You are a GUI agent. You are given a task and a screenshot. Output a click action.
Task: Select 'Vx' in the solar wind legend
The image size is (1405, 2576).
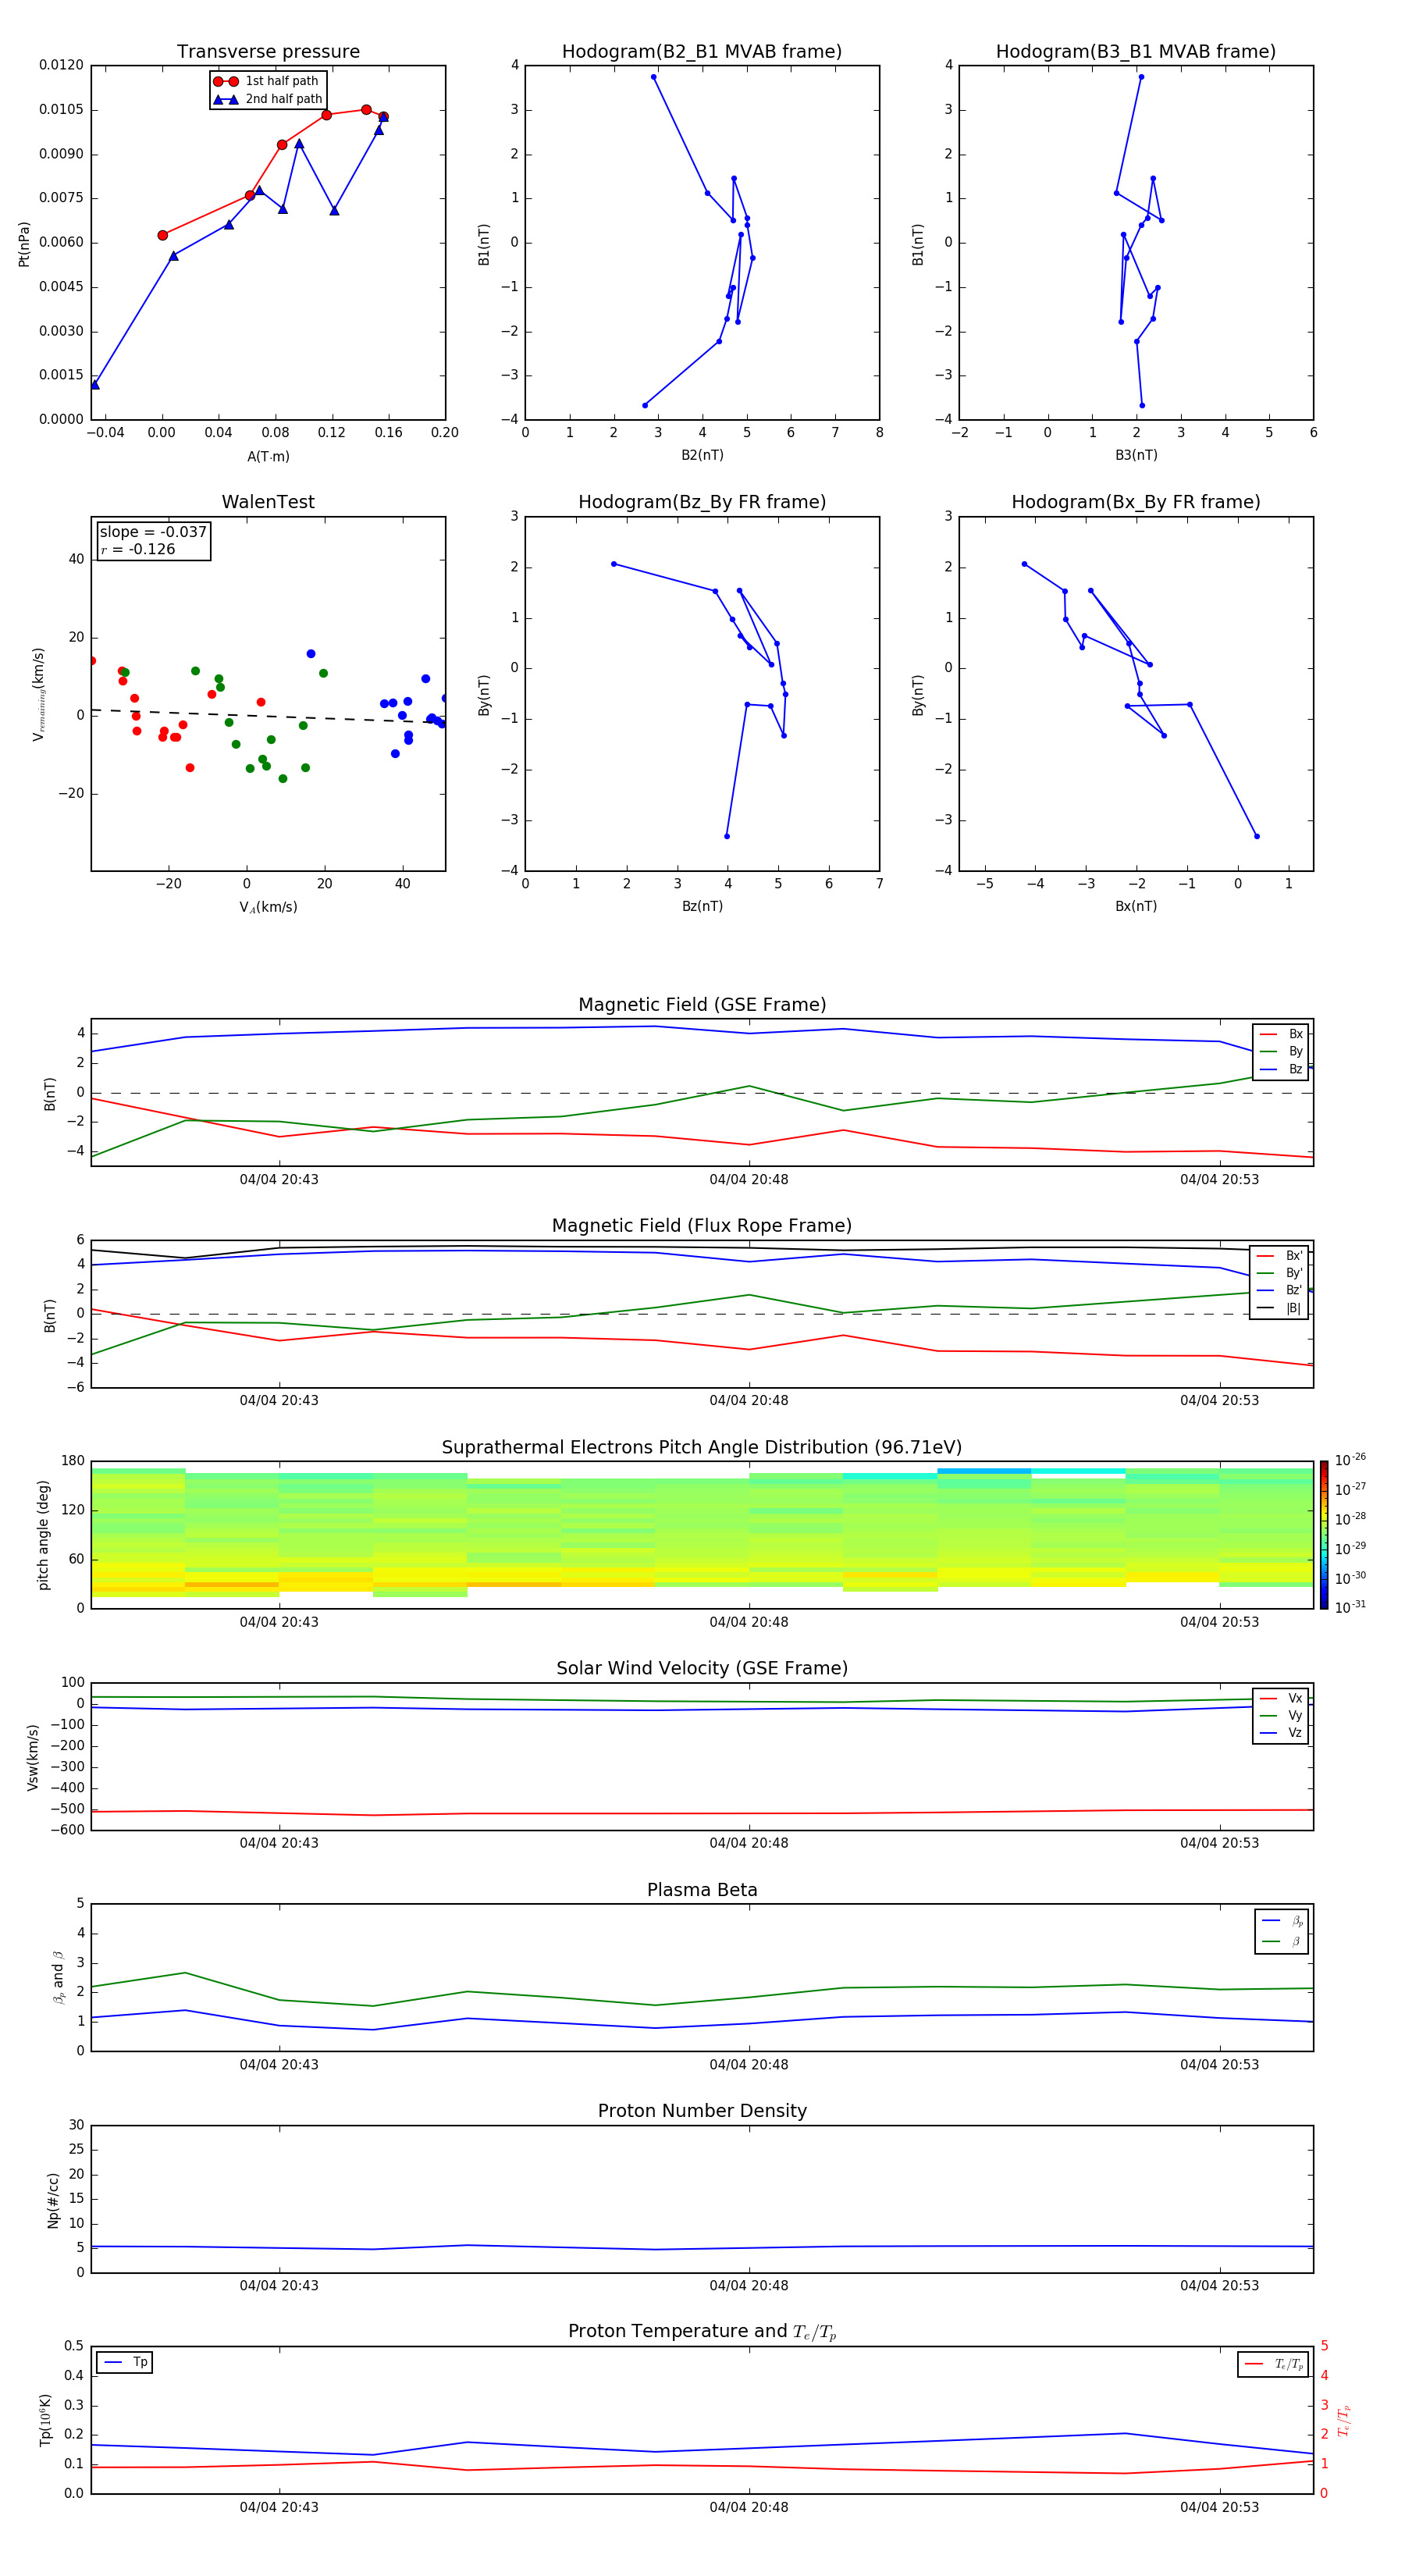coord(1281,1698)
